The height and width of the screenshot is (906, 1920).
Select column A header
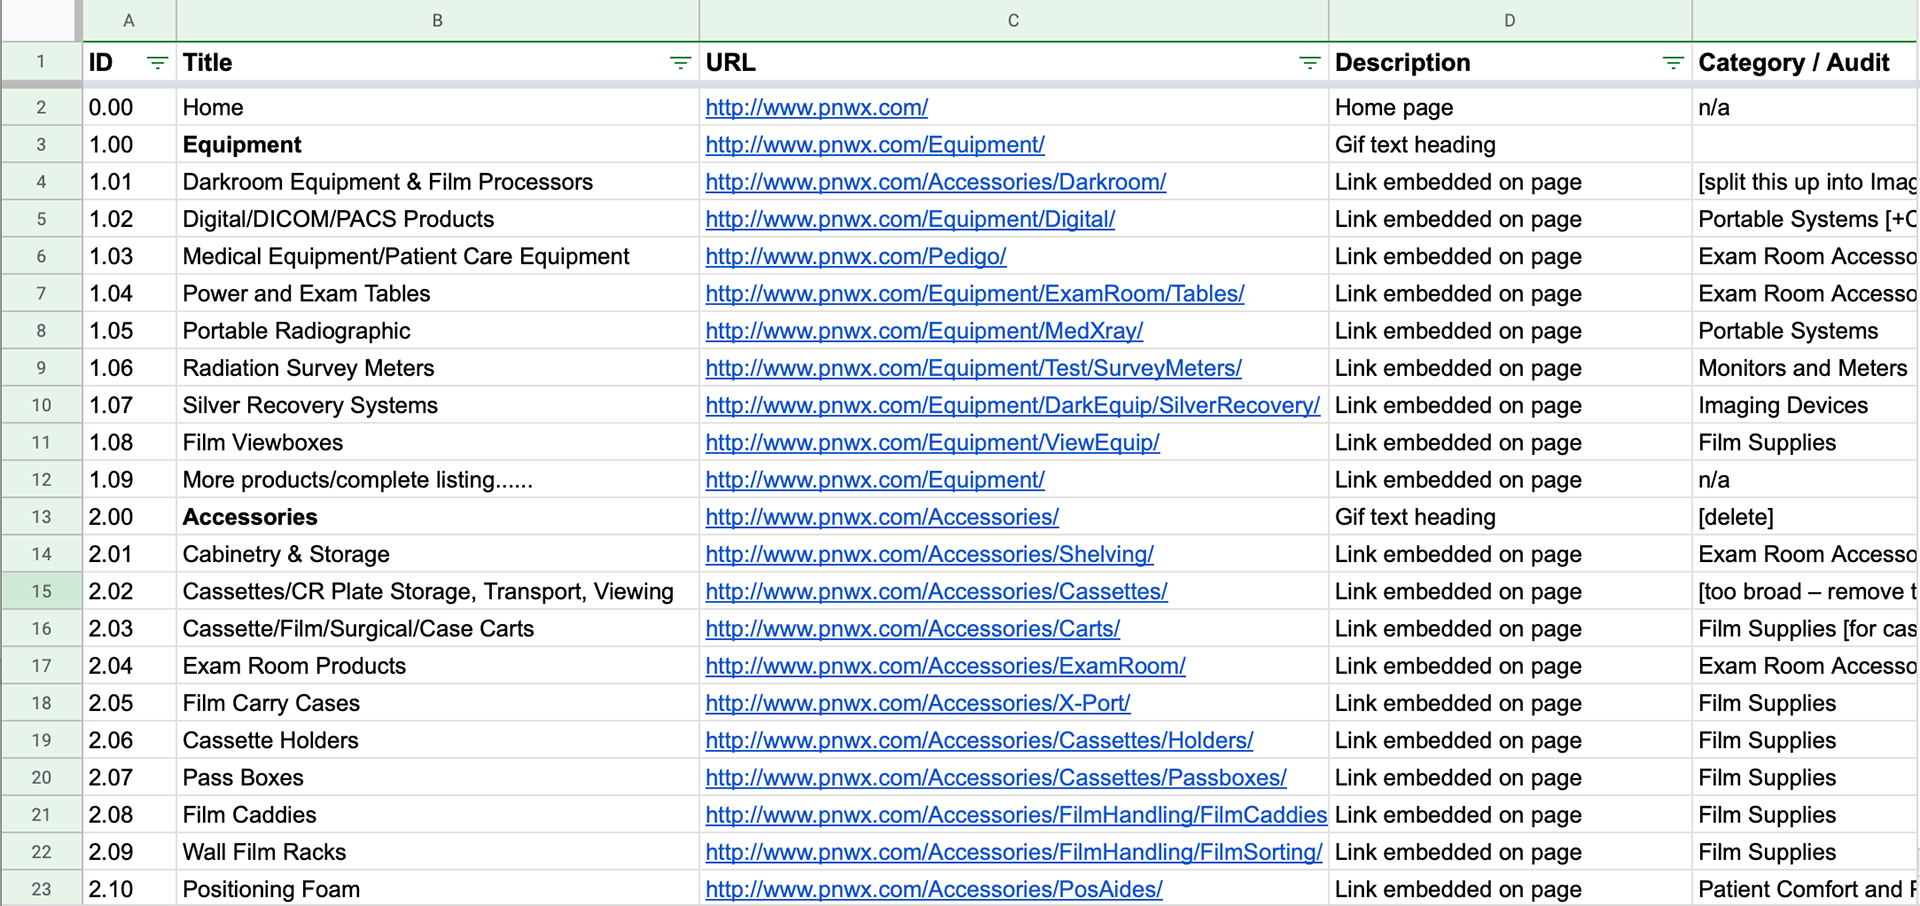pos(129,20)
